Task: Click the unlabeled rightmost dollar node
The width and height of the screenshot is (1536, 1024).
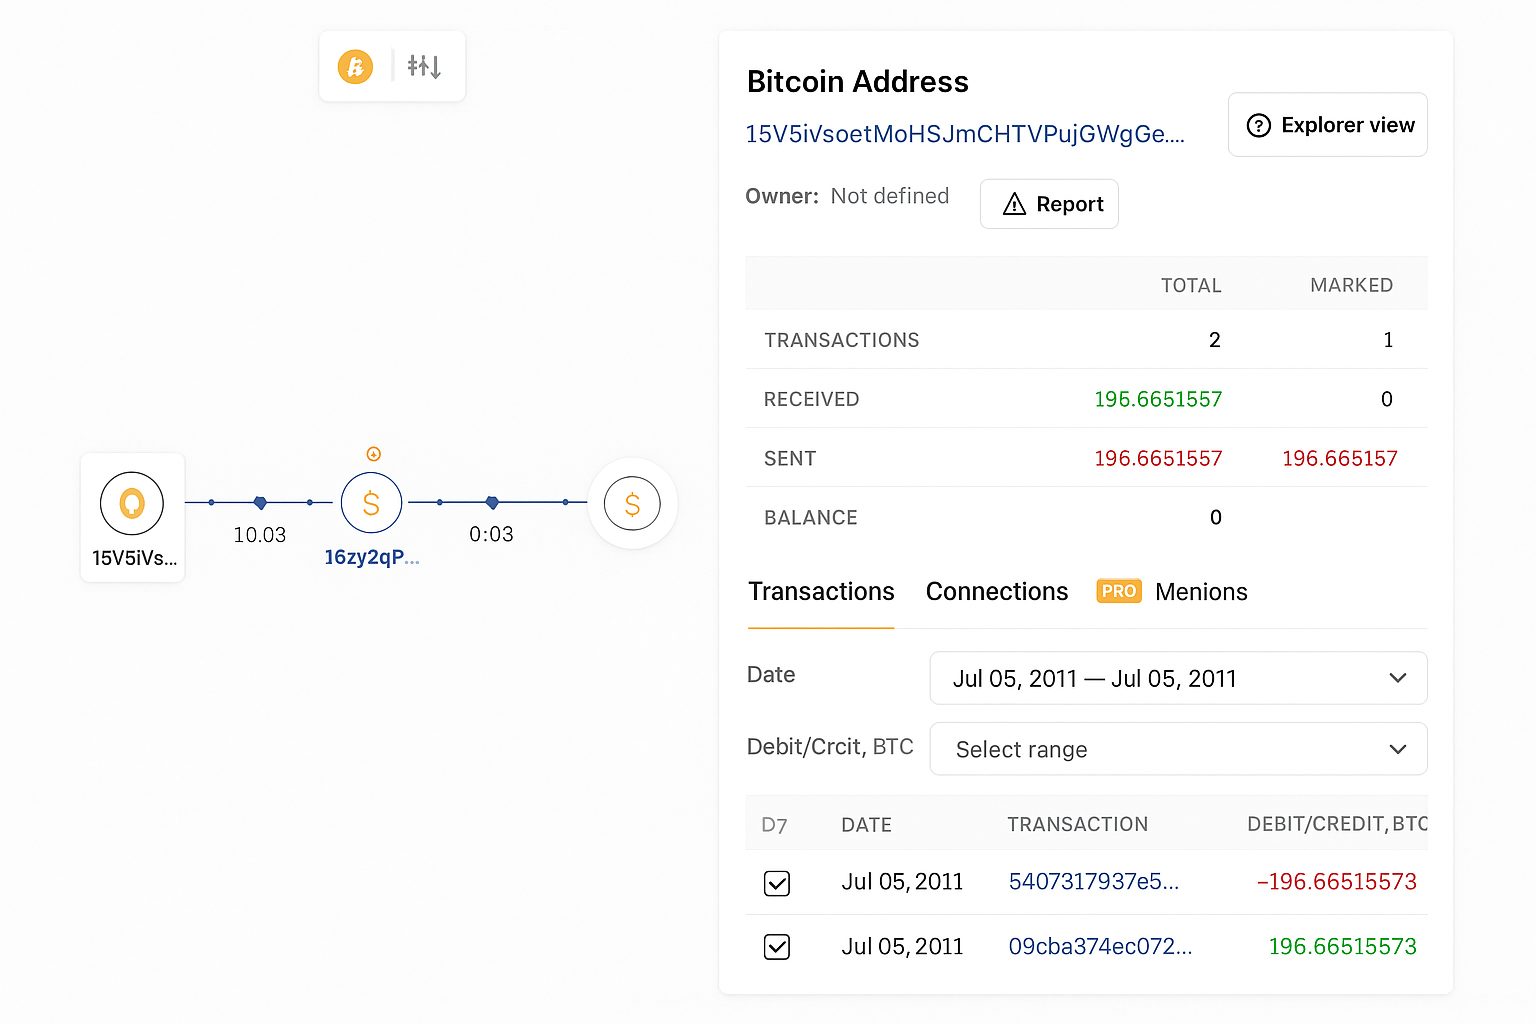Action: pos(632,504)
